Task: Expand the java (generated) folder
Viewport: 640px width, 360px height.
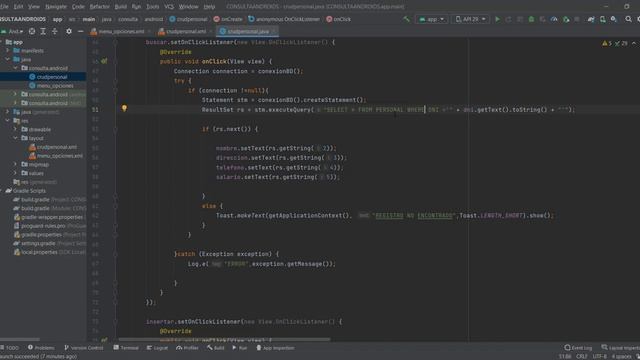Action: coord(8,111)
